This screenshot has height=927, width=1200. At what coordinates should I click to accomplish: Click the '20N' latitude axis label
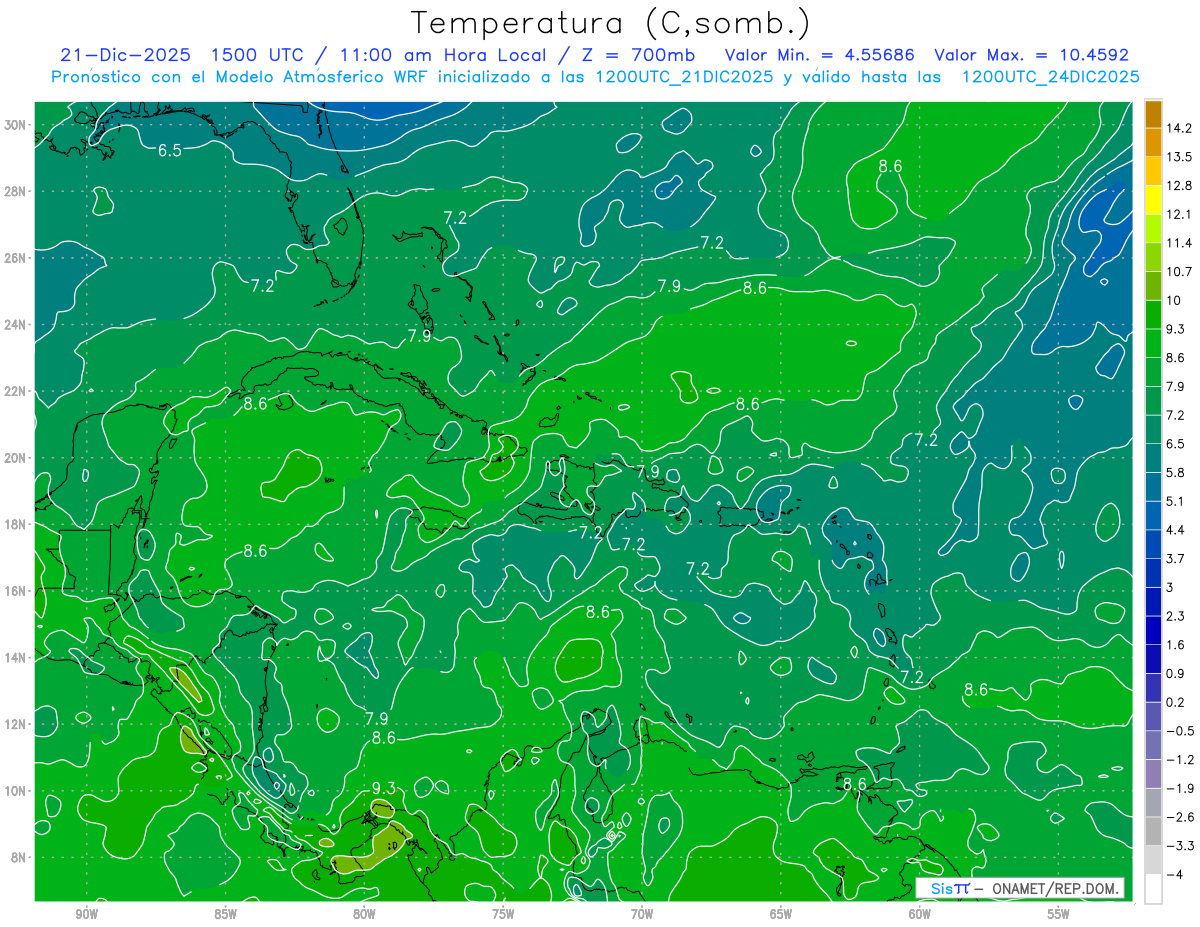click(17, 458)
